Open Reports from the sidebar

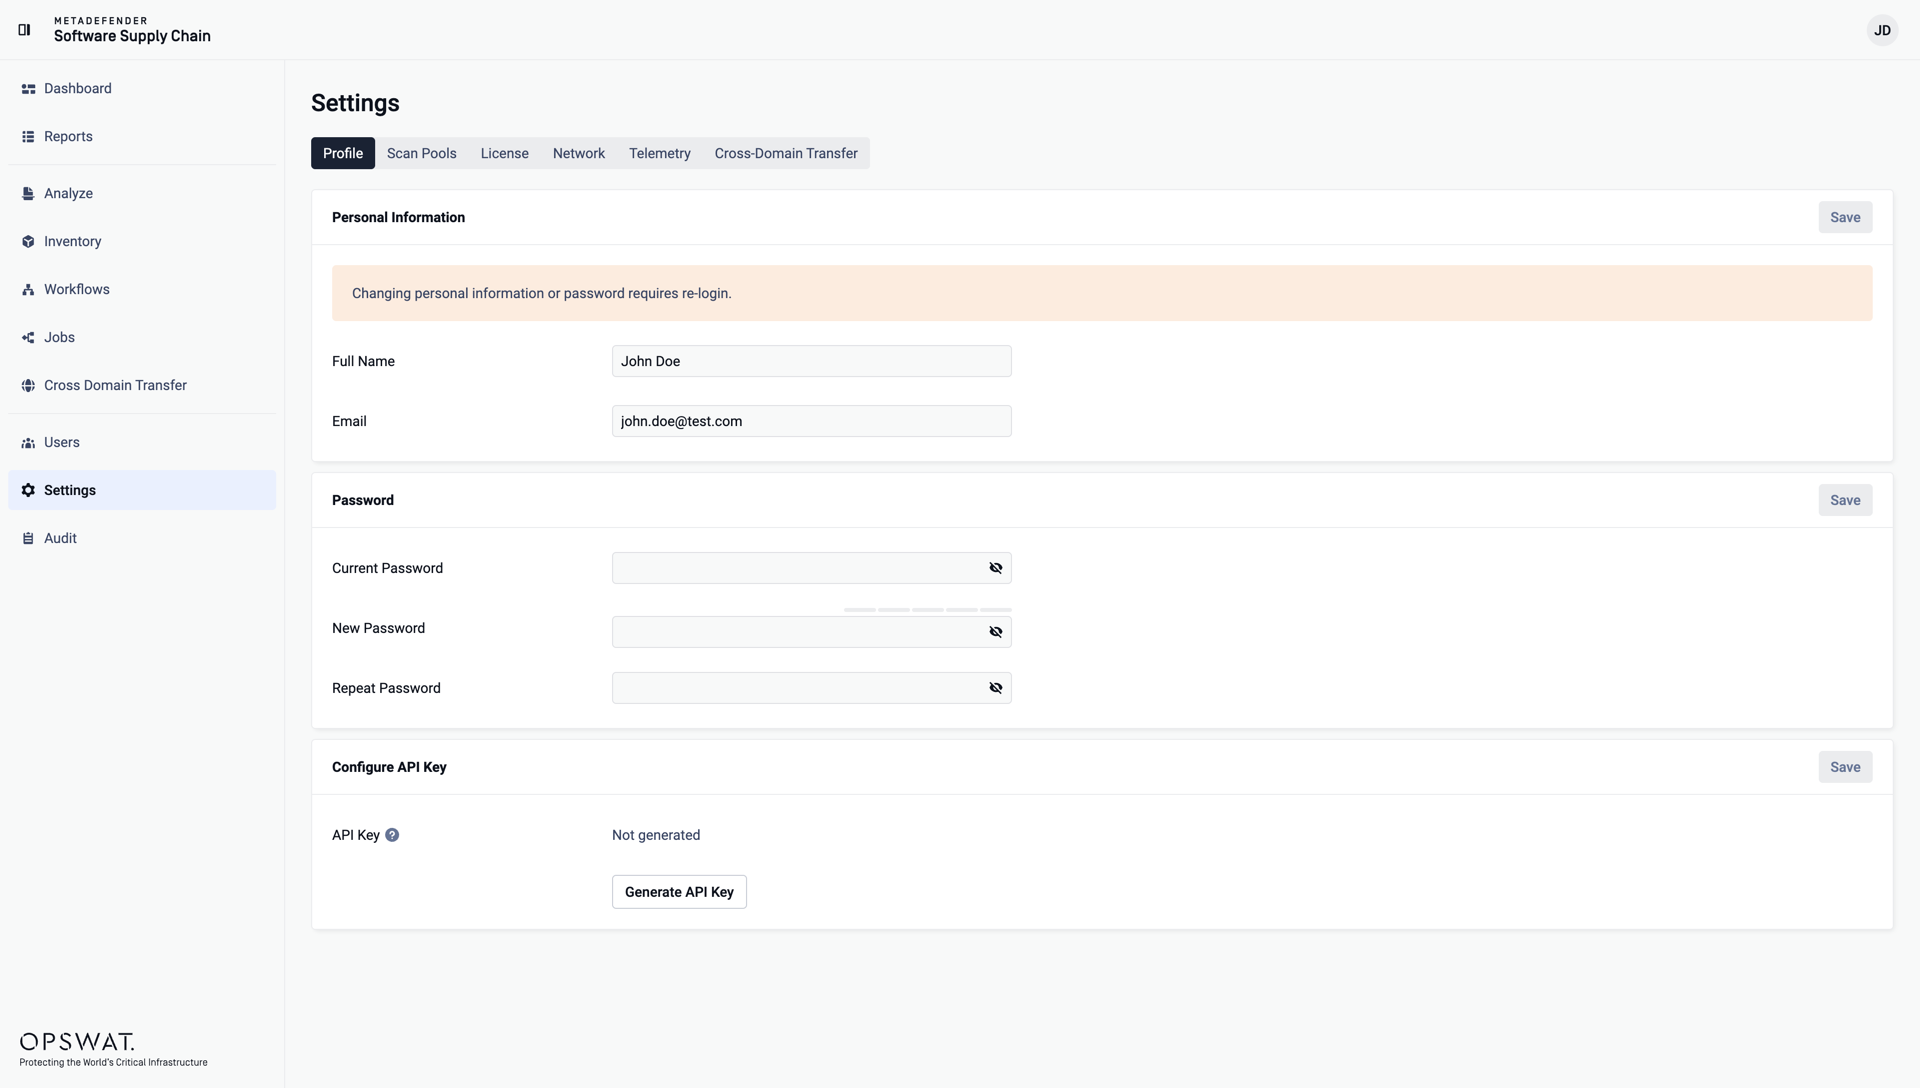[x=142, y=137]
